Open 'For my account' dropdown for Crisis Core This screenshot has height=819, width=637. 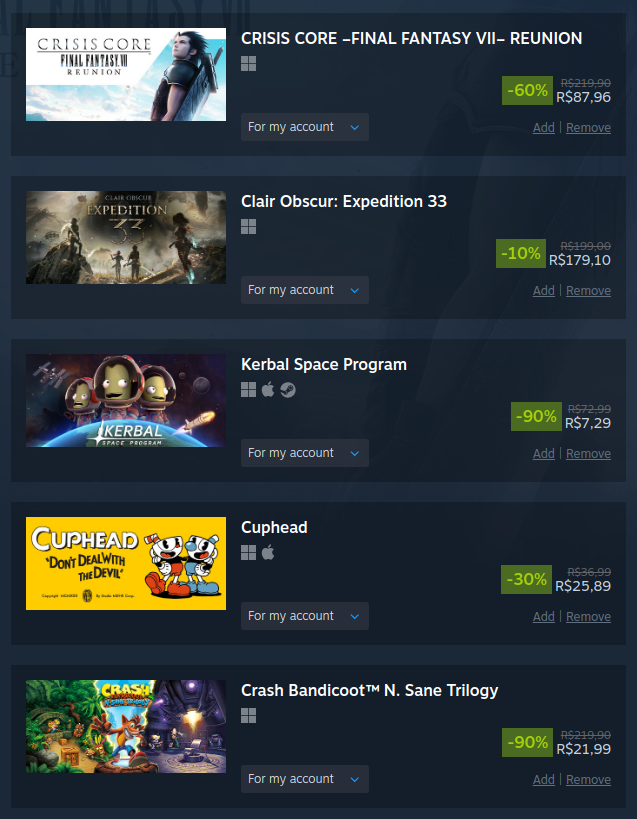(x=305, y=127)
